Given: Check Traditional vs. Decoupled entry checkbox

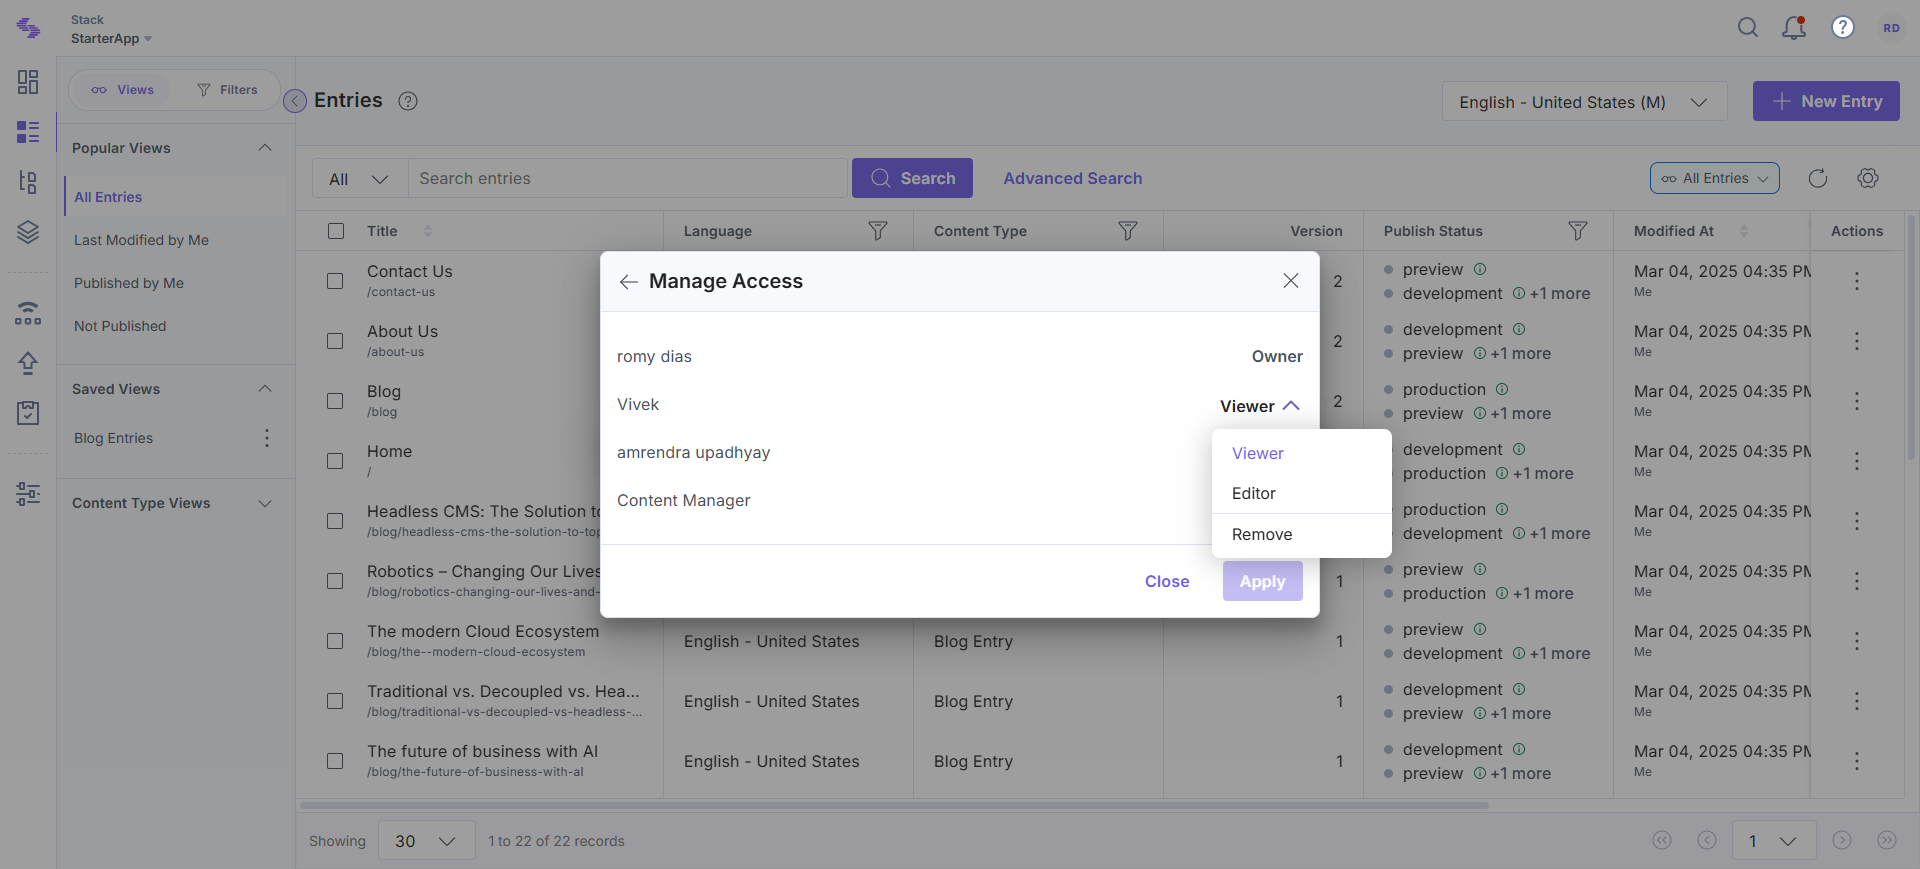Looking at the screenshot, I should pos(335,701).
